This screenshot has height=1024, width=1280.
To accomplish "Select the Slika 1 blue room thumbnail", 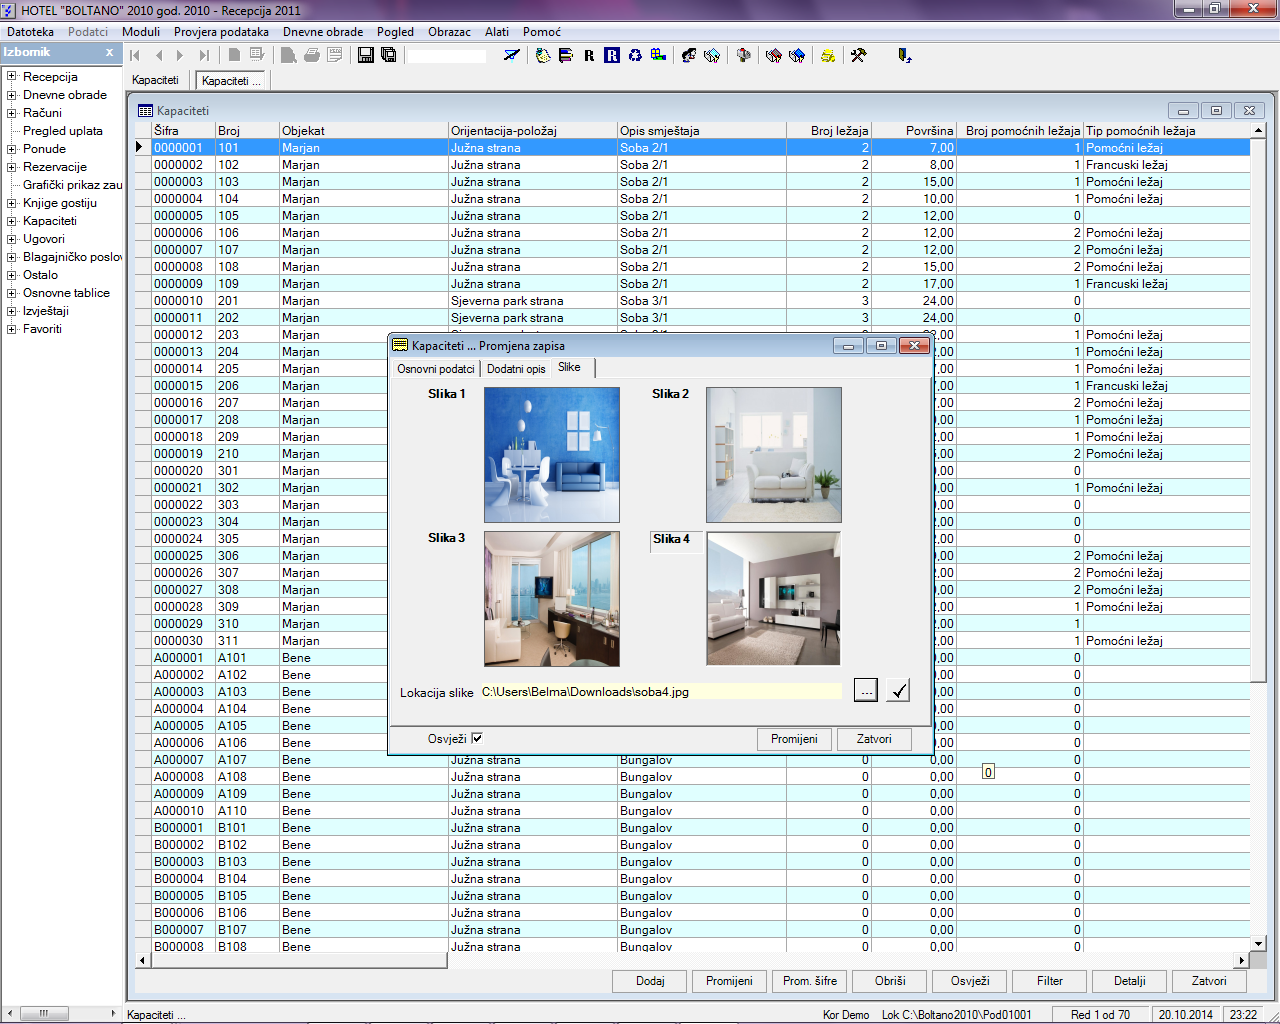I will click(x=551, y=455).
